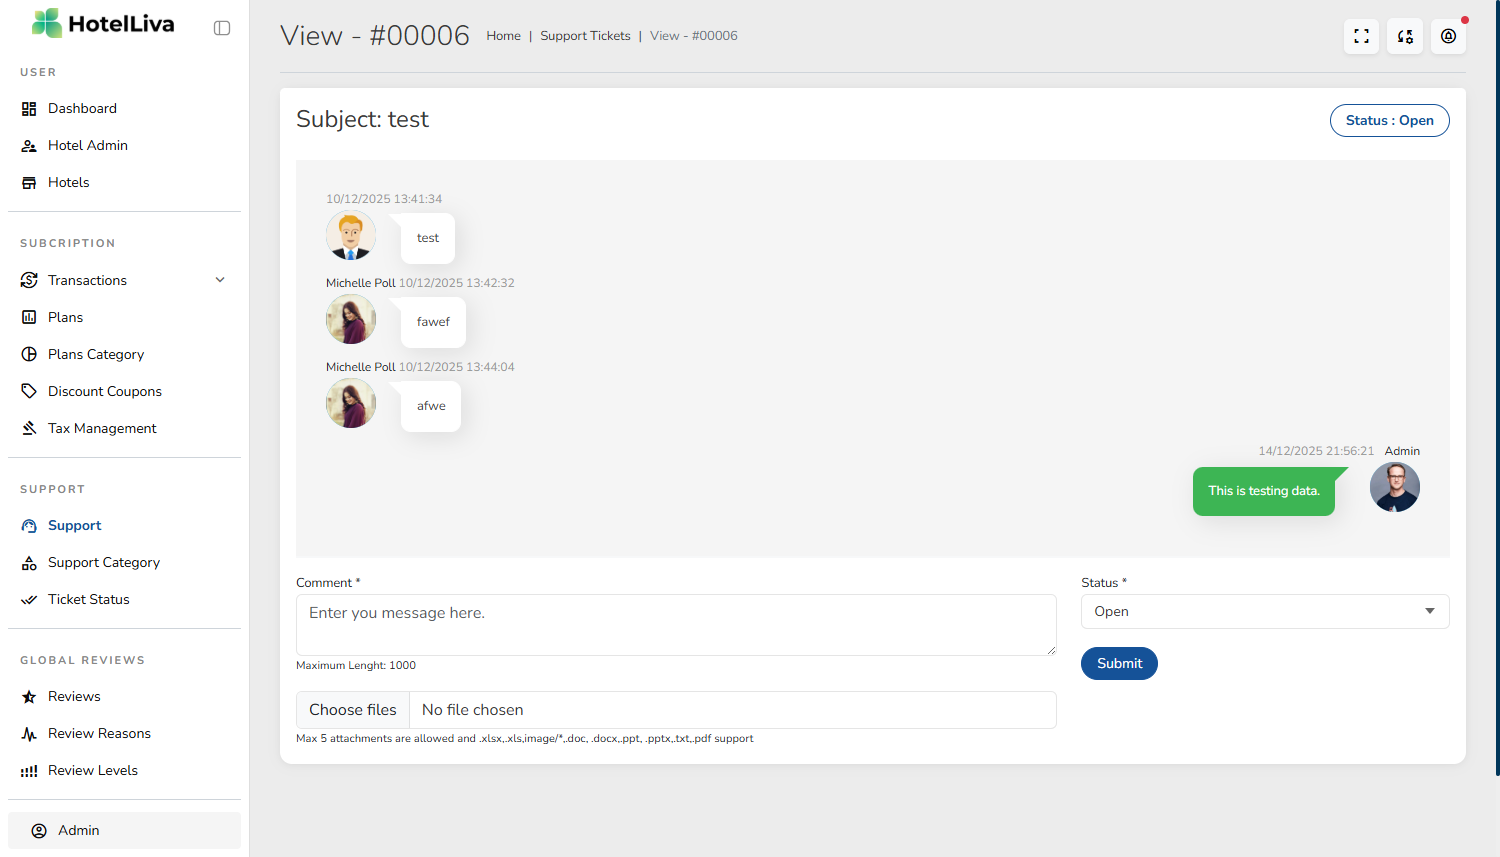Image resolution: width=1500 pixels, height=857 pixels.
Task: Click the Choose files button
Action: tap(353, 710)
